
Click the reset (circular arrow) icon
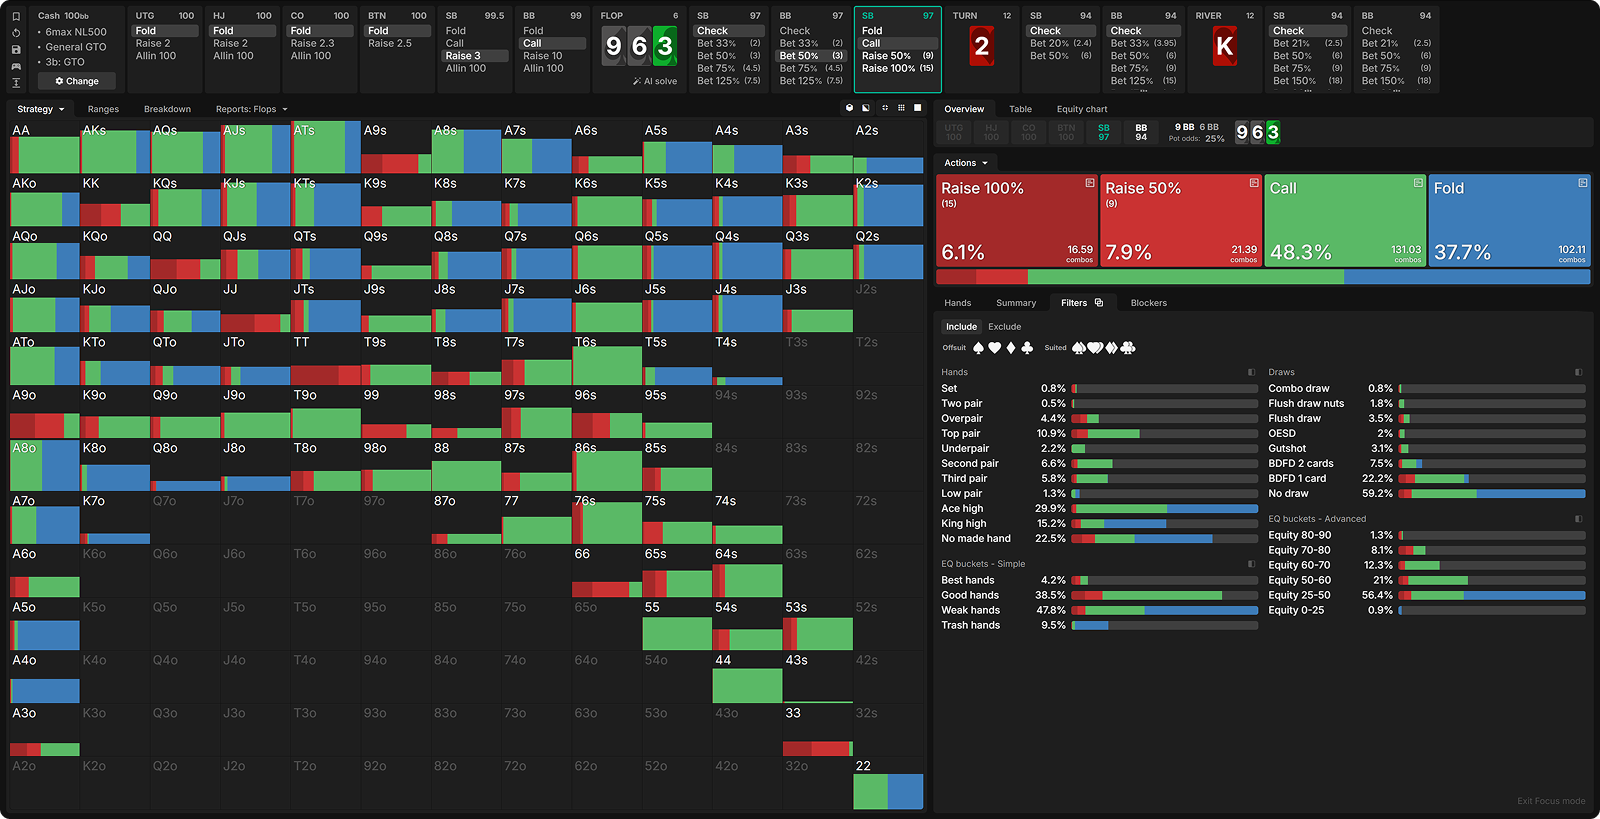click(16, 32)
